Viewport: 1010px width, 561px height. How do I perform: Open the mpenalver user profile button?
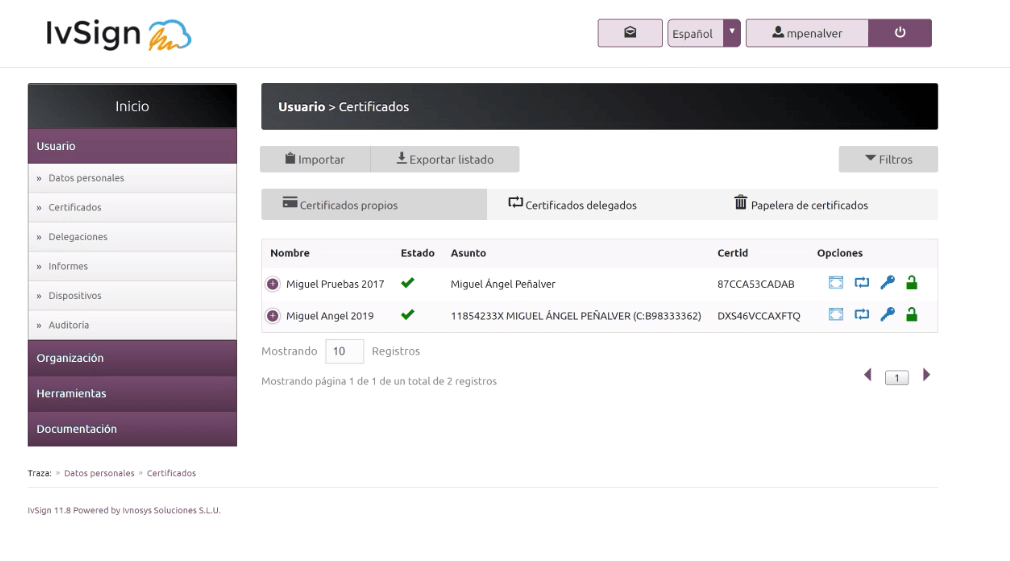pyautogui.click(x=807, y=33)
